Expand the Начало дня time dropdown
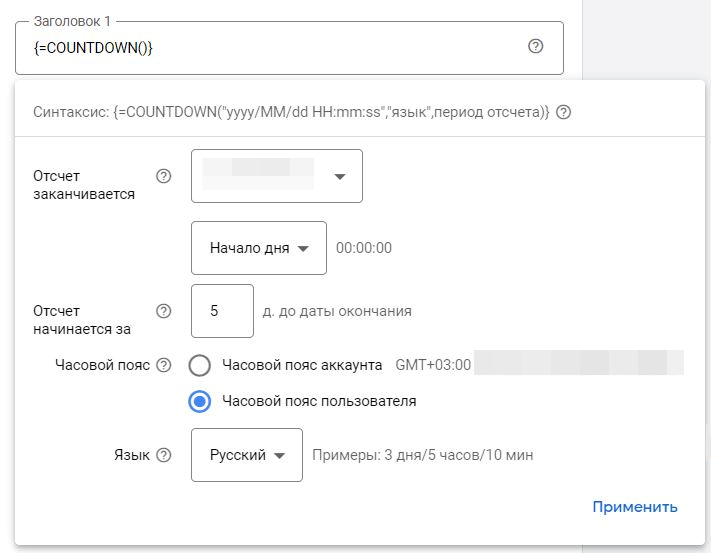Viewport: 711px width, 553px height. (x=258, y=248)
